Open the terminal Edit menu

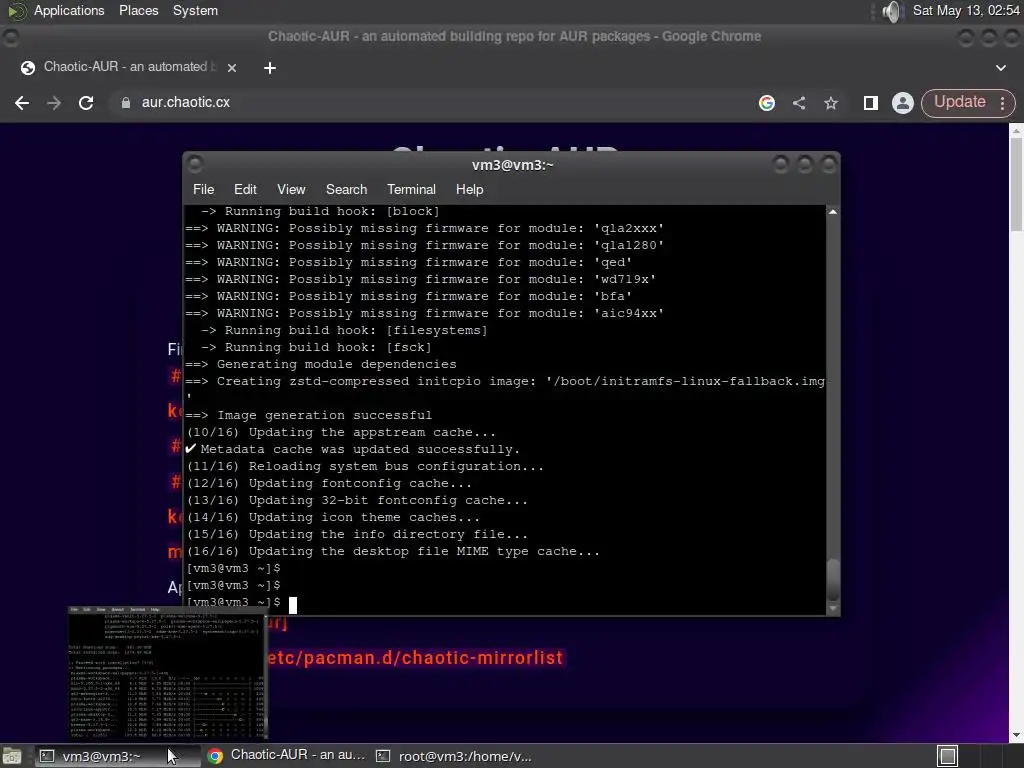tap(245, 189)
